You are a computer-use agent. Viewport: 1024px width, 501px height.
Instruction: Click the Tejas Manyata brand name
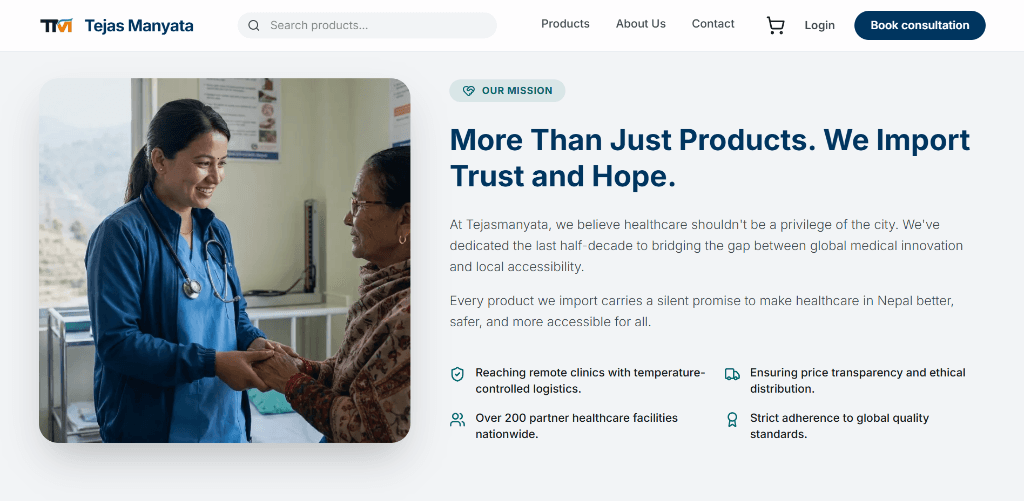(139, 26)
